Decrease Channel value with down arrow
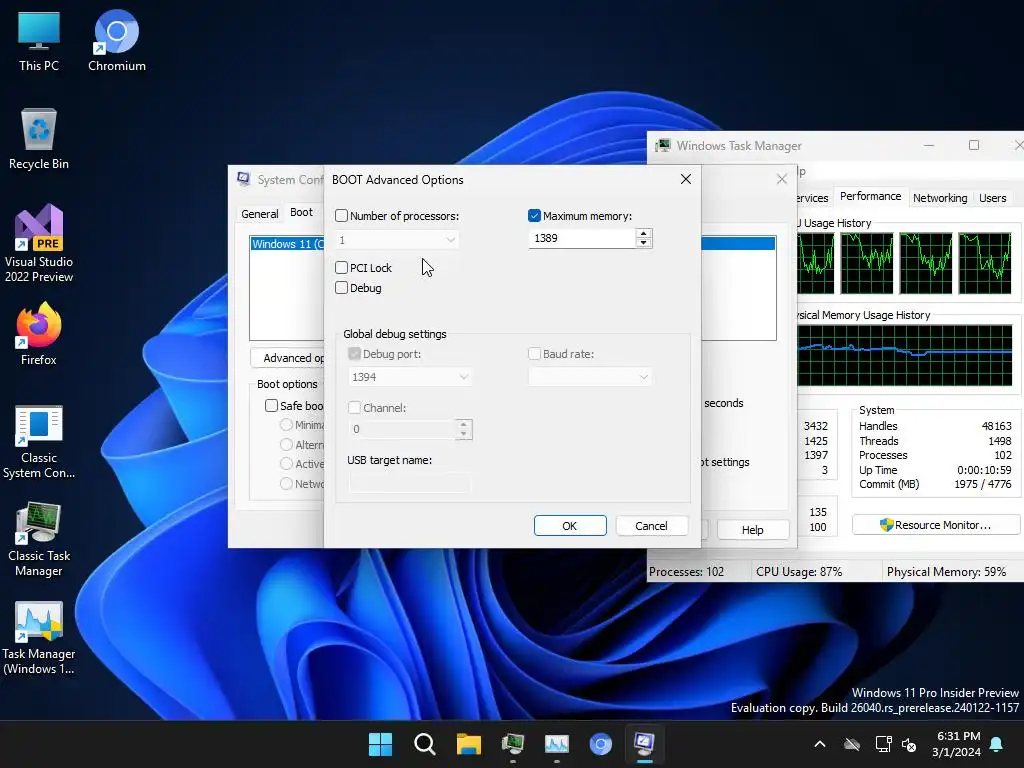1024x768 pixels. pos(464,434)
